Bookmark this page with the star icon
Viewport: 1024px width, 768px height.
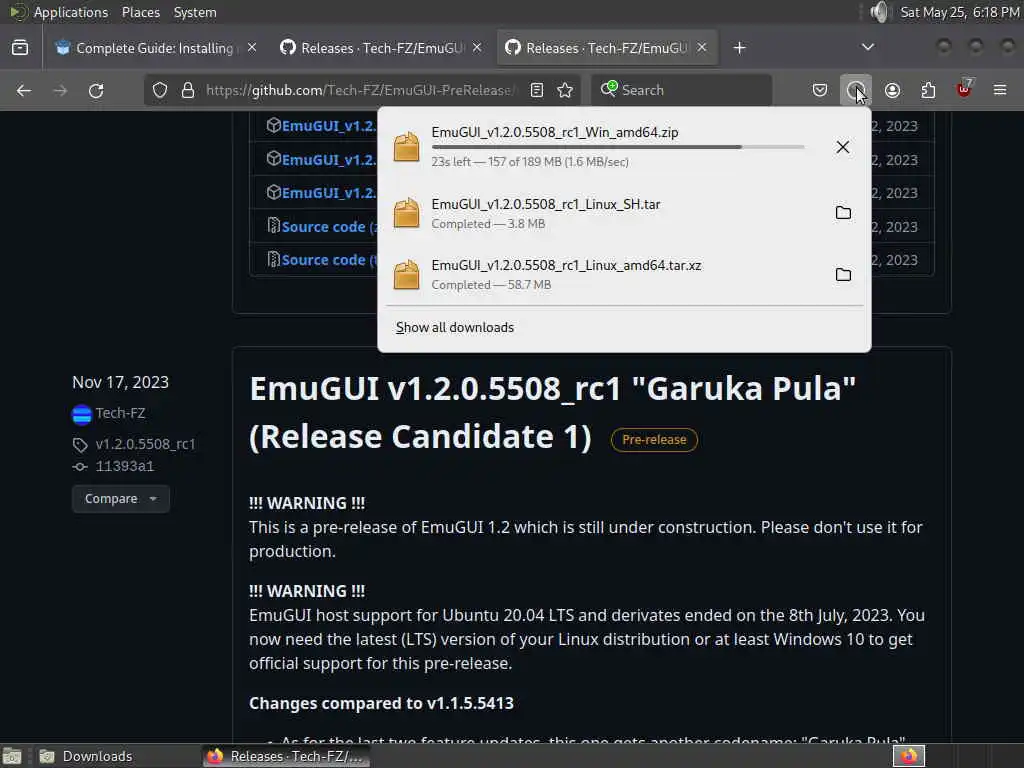tap(566, 90)
